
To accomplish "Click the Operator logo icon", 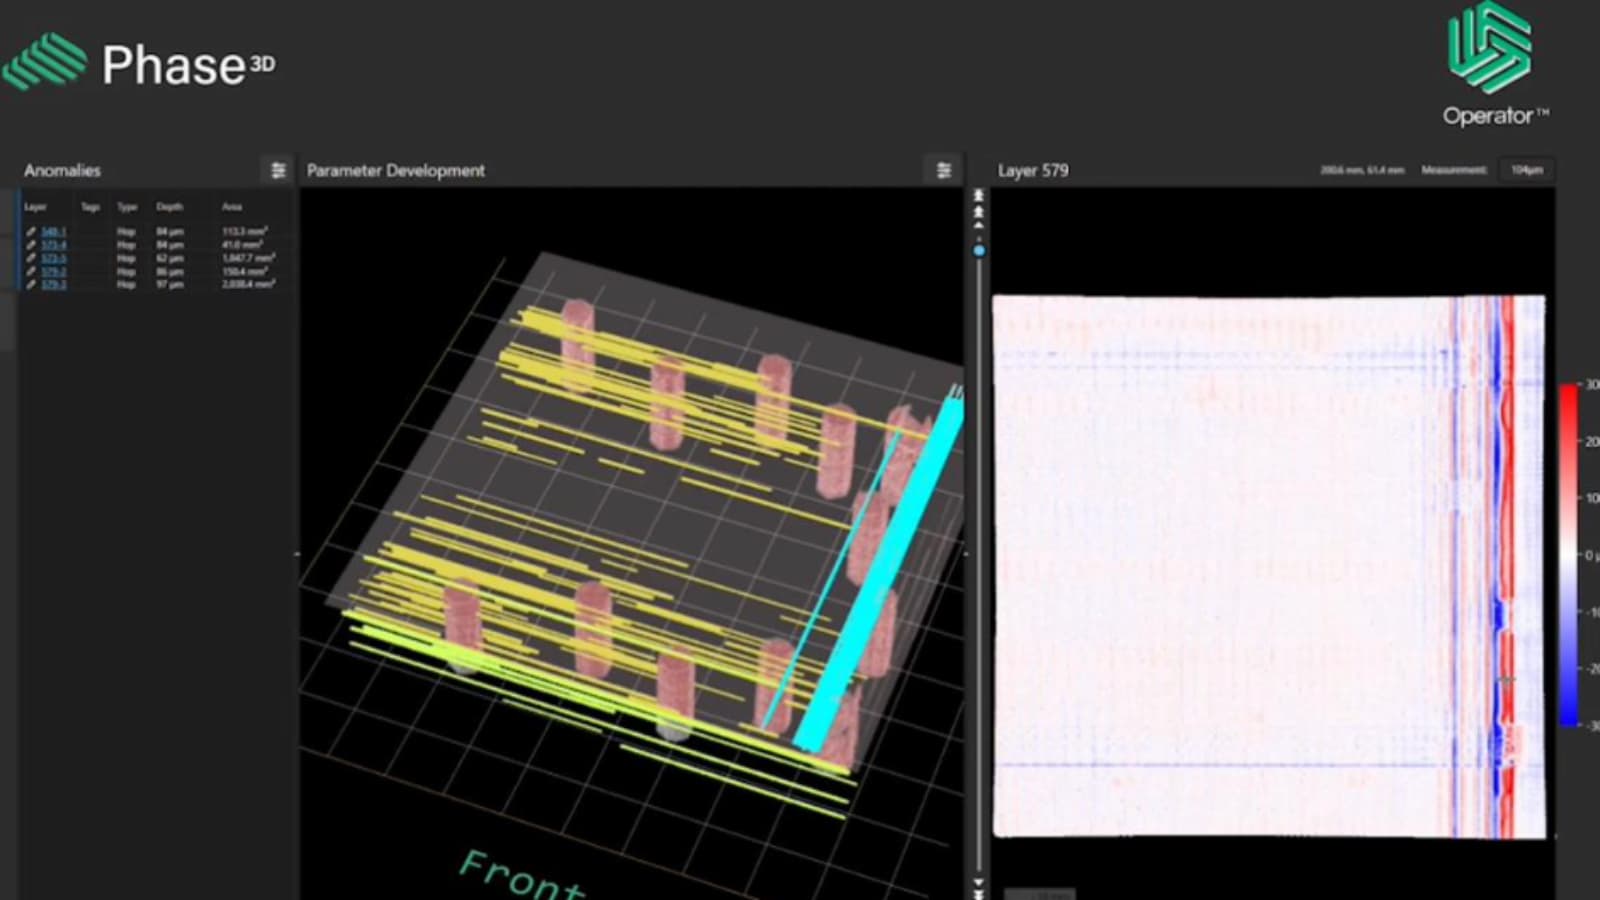I will (1490, 47).
